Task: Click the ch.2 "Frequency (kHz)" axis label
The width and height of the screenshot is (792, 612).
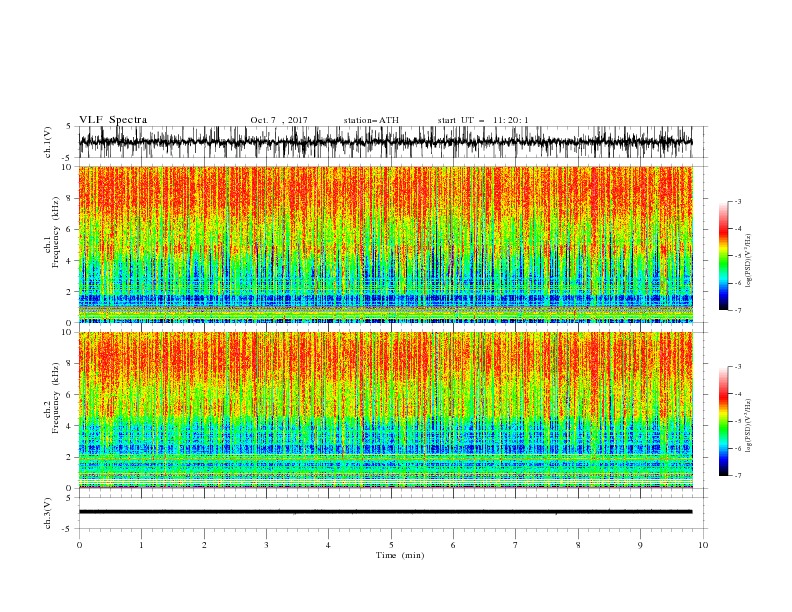Action: 56,398
